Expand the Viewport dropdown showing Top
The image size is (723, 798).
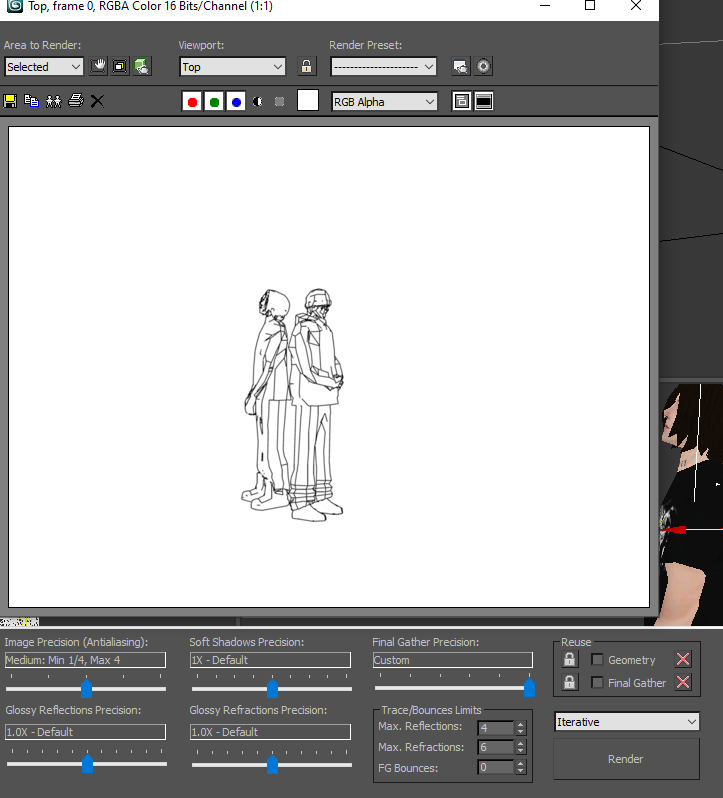pyautogui.click(x=233, y=67)
